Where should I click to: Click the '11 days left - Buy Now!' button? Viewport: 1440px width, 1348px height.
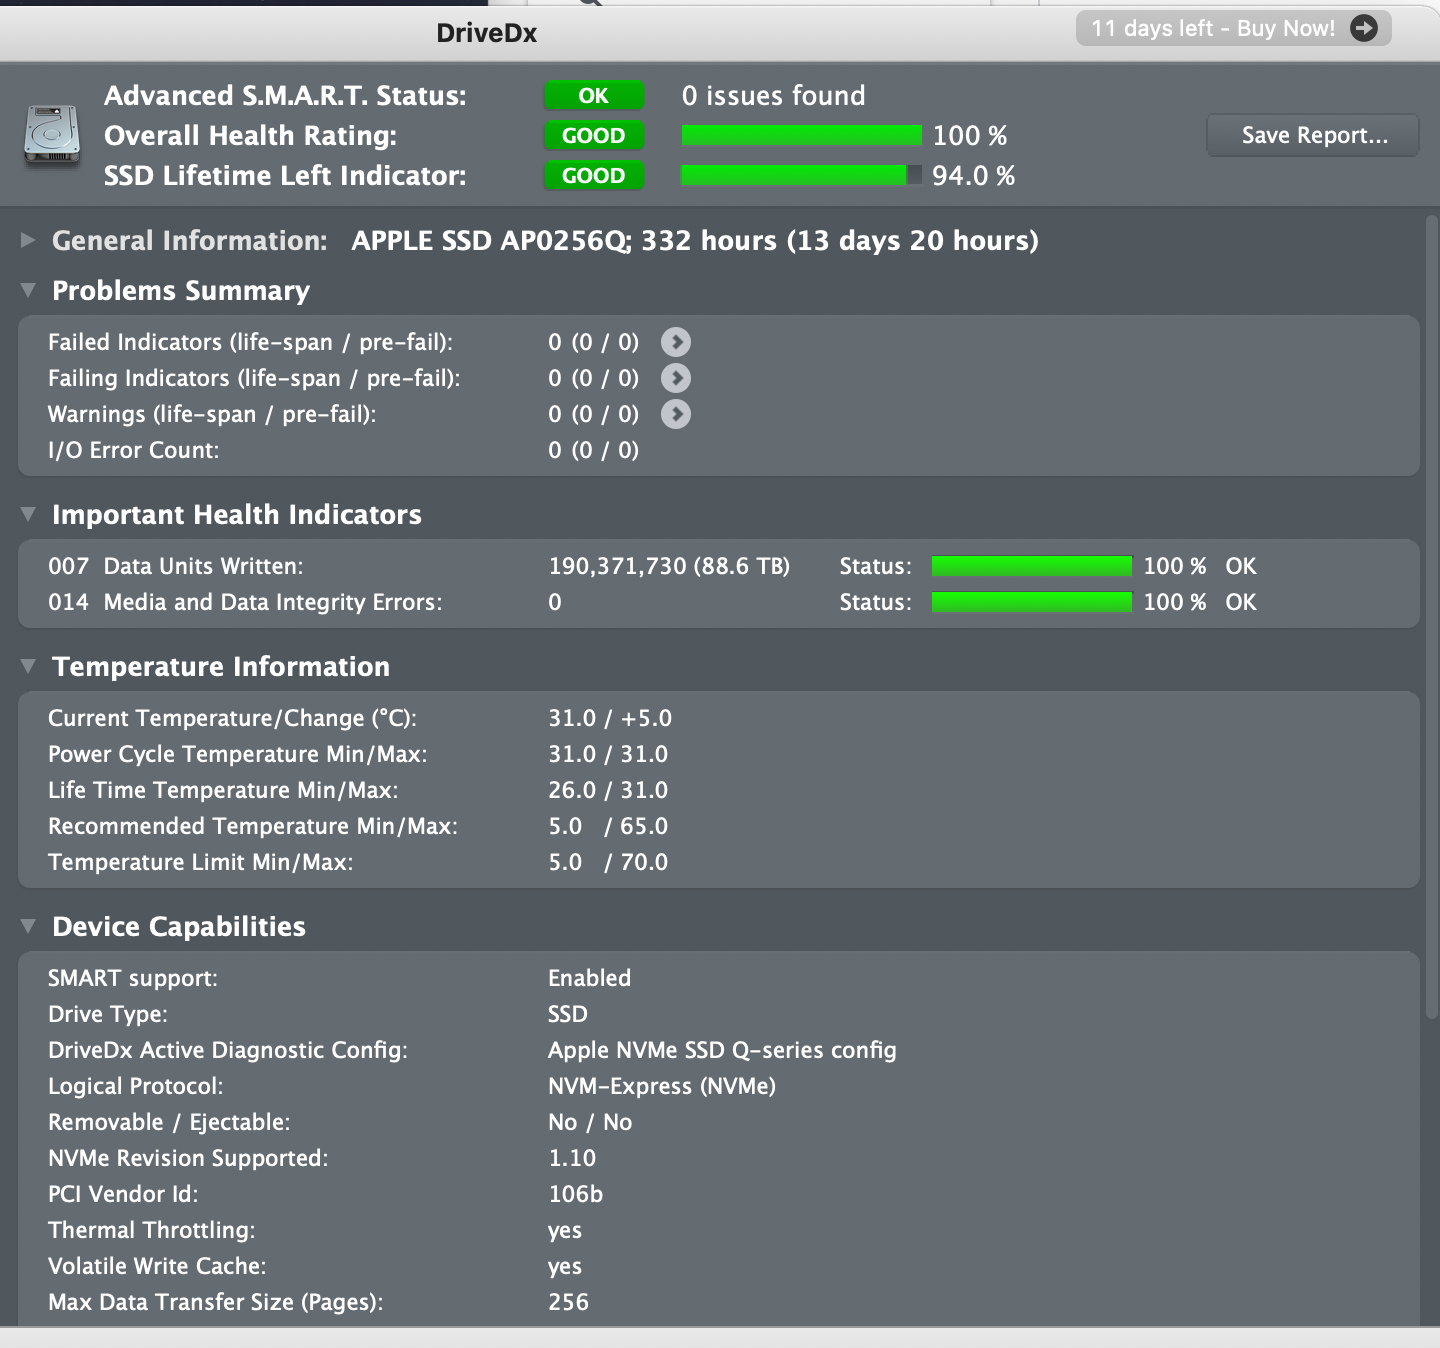(x=1234, y=28)
